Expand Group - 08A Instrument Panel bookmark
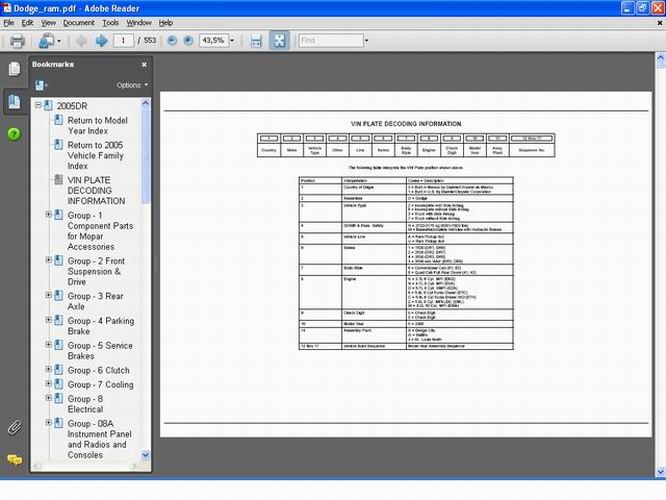 click(48, 422)
